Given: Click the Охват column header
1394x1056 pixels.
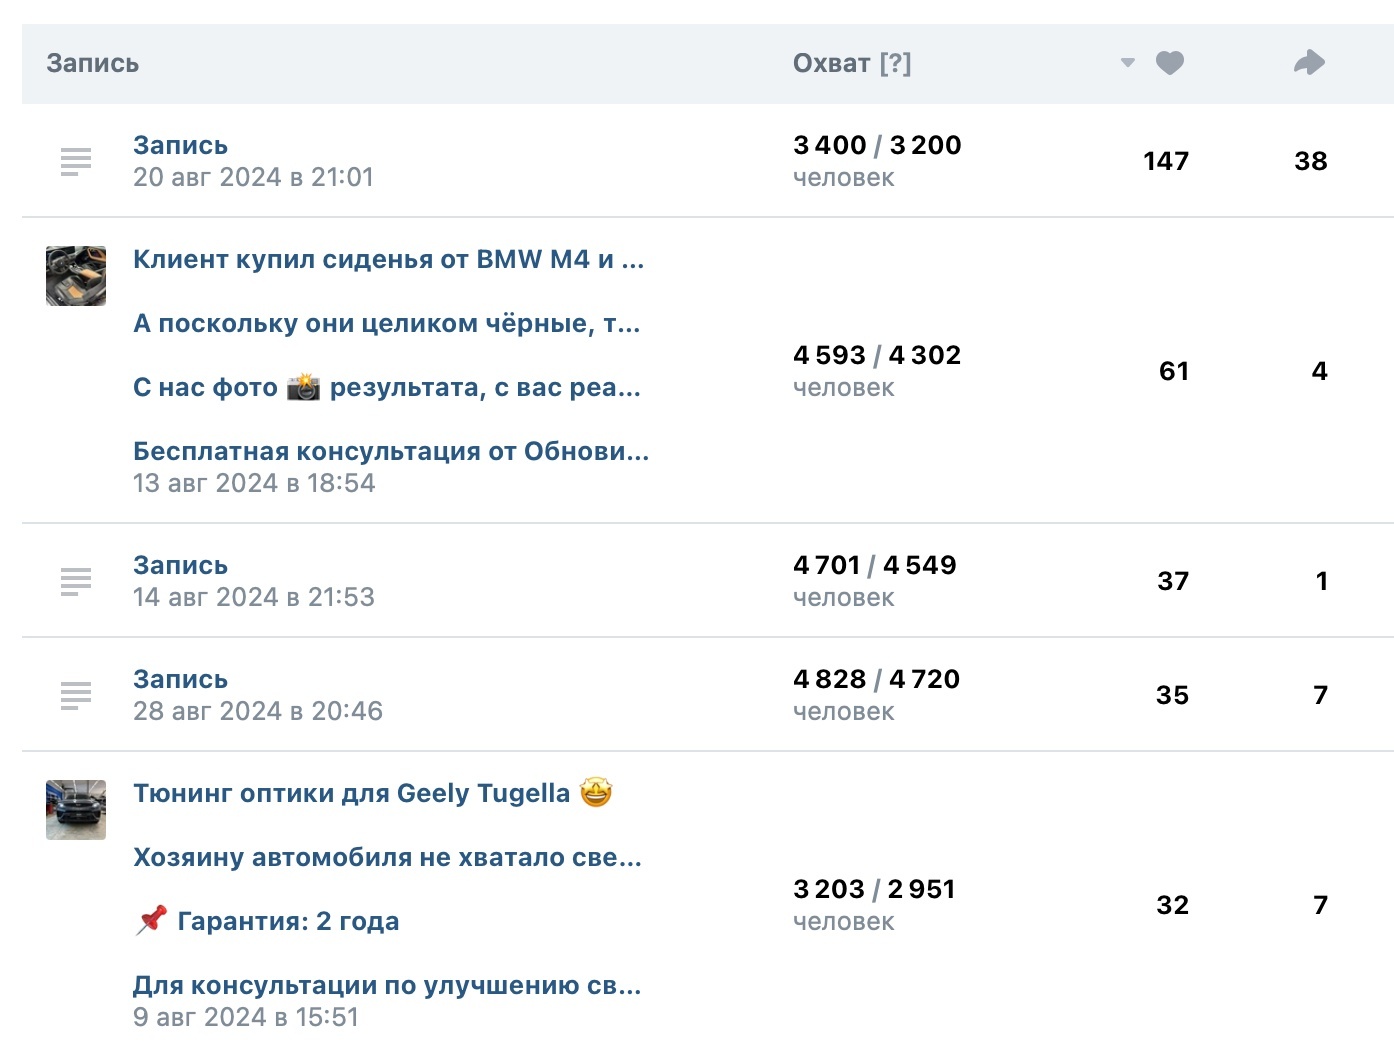Looking at the screenshot, I should 831,63.
